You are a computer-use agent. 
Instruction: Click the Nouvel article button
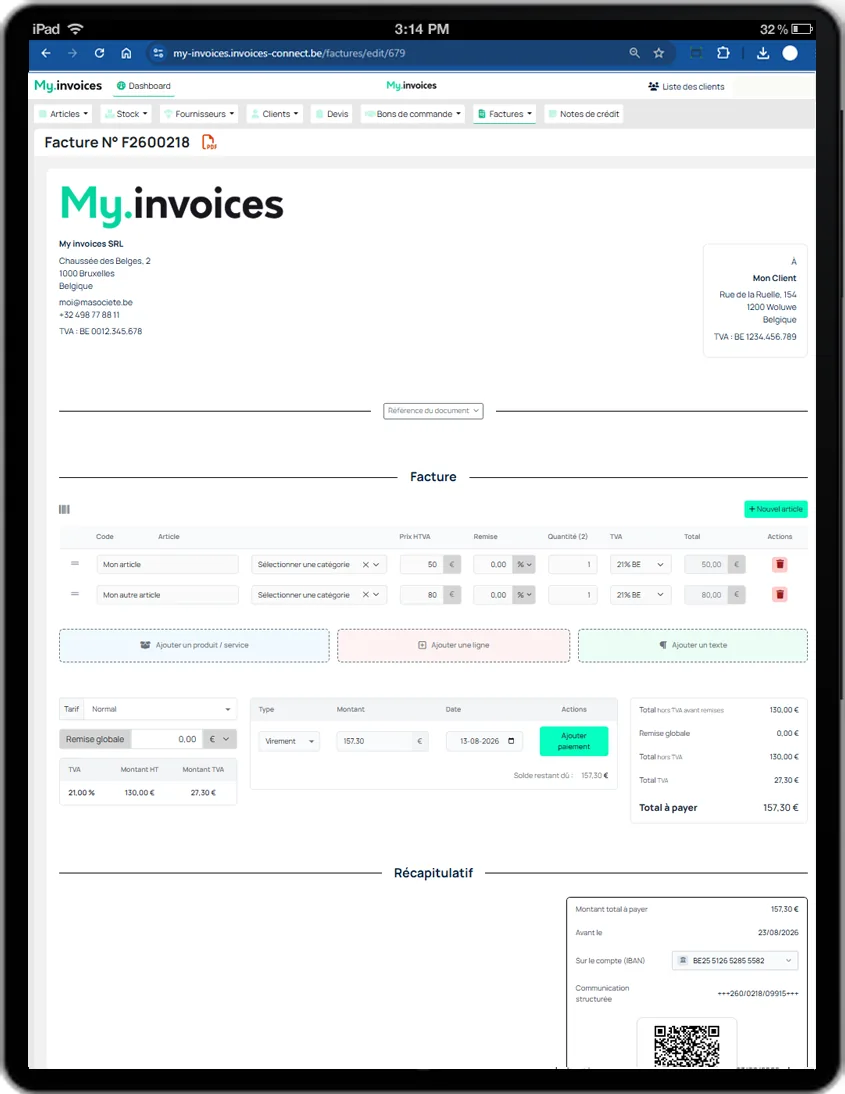776,509
